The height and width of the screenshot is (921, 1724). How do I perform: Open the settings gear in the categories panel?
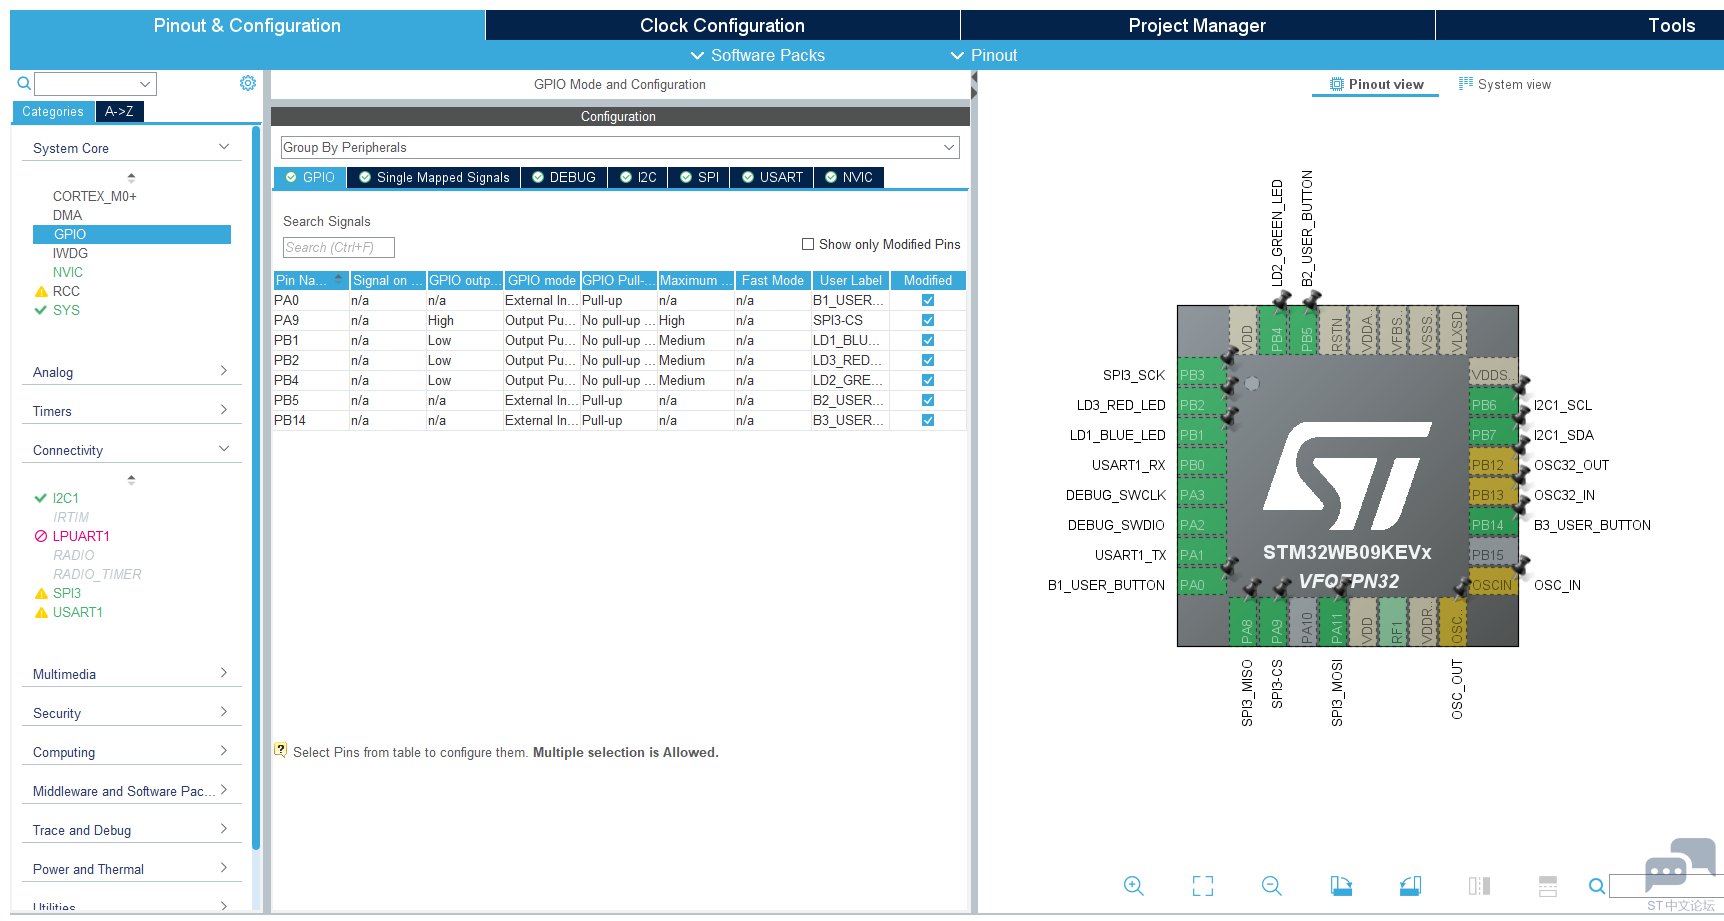[x=248, y=83]
